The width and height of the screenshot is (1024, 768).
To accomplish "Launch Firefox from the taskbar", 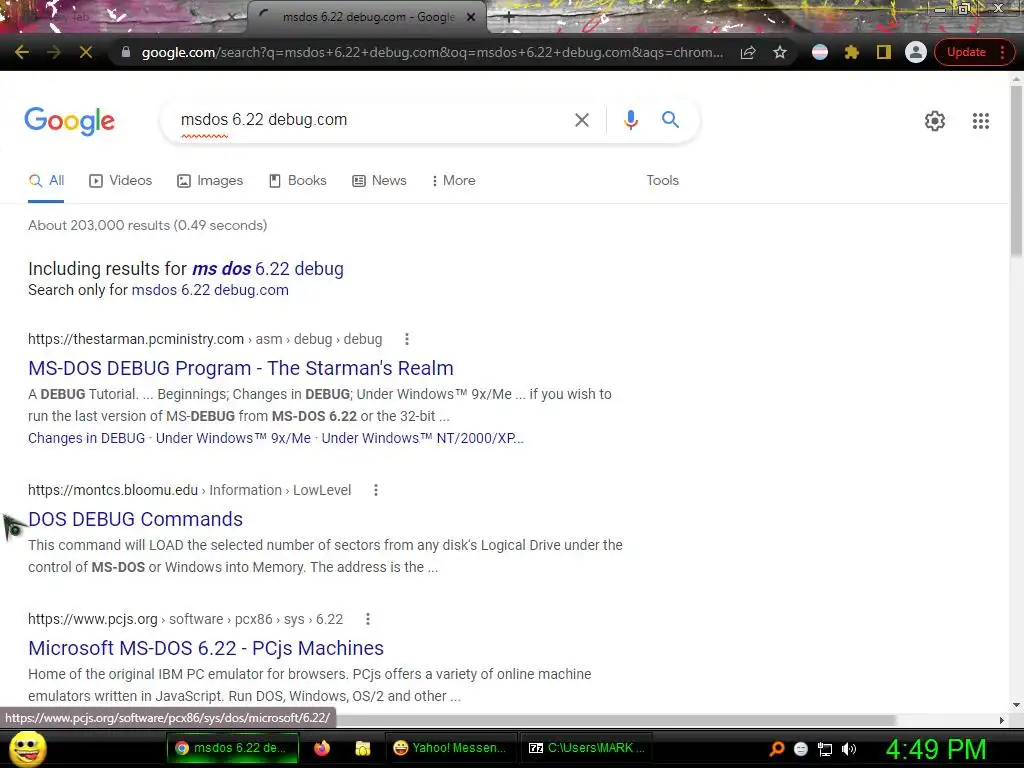I will (x=322, y=748).
